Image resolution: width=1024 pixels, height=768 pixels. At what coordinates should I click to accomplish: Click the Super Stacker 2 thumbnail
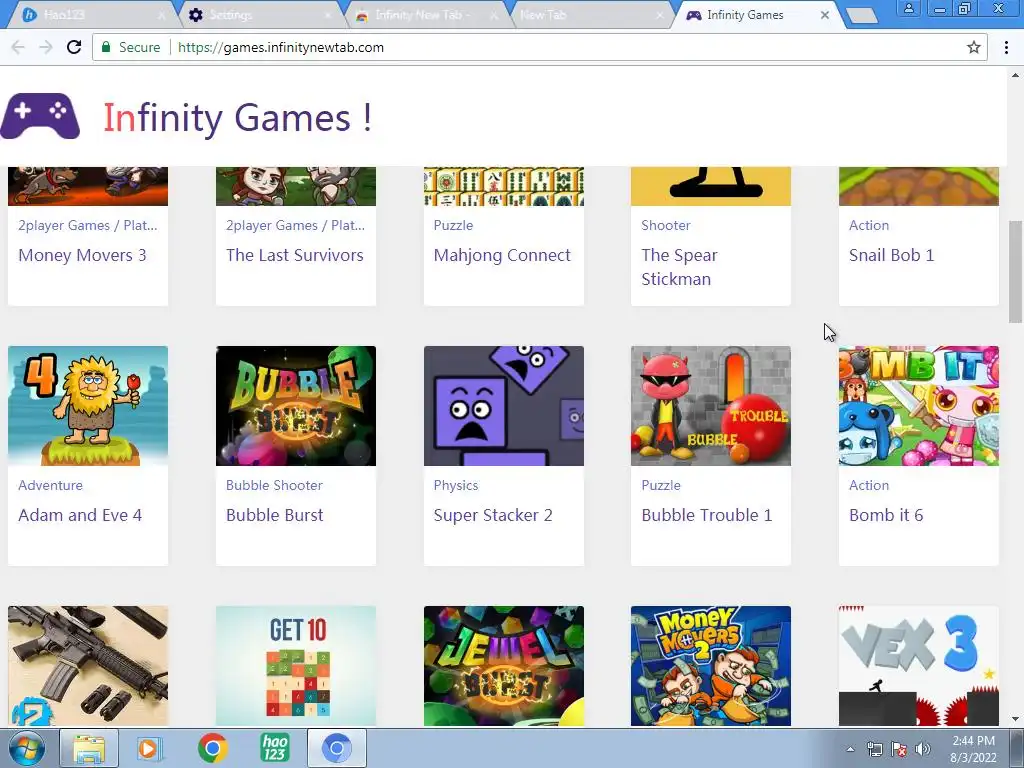[504, 406]
